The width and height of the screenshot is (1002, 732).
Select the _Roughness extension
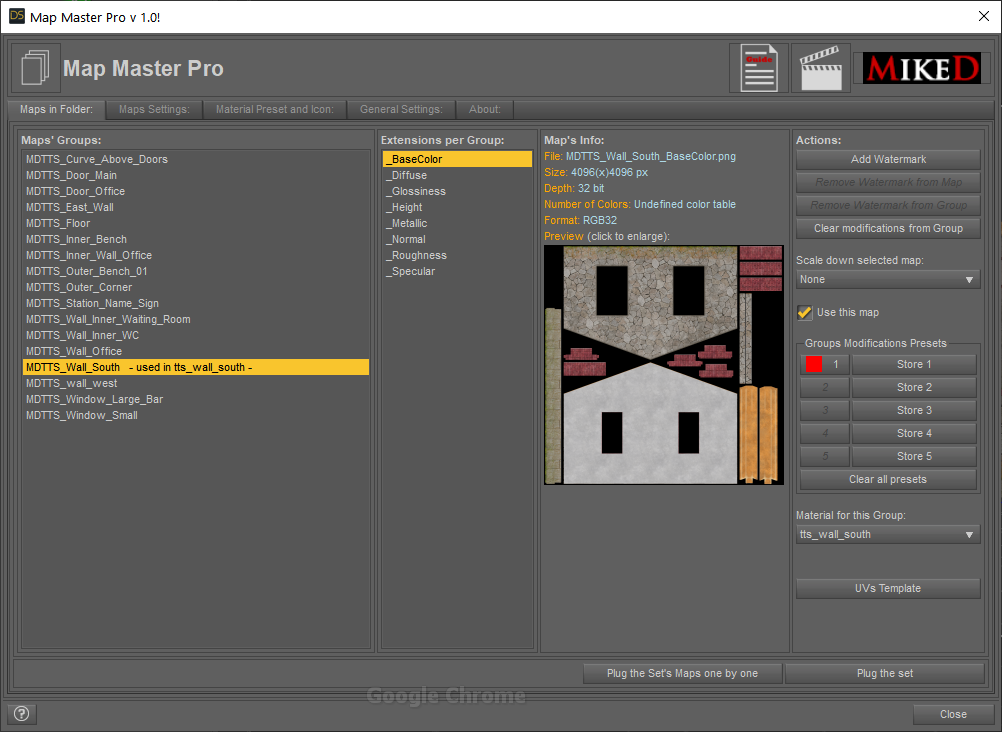click(458, 255)
